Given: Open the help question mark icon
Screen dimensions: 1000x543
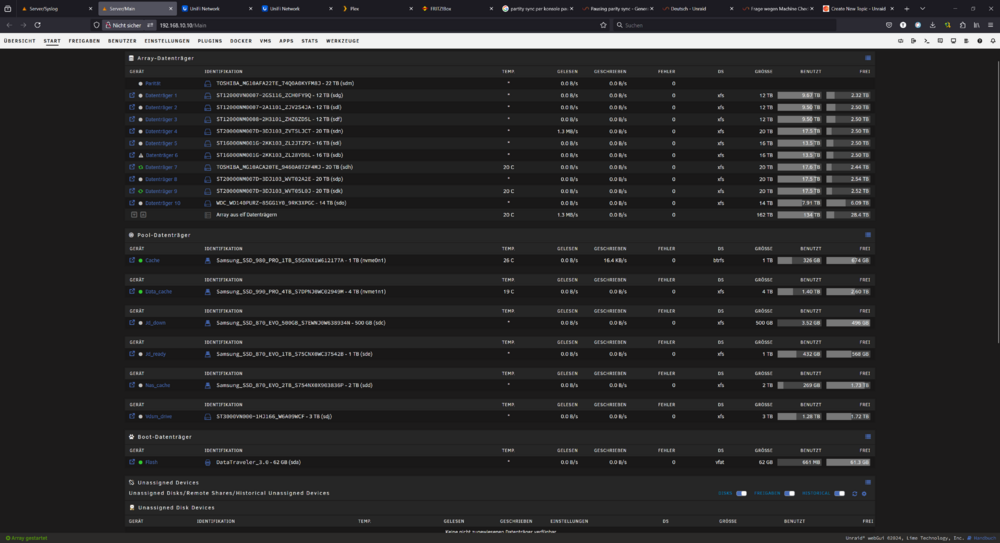Looking at the screenshot, I should coord(980,41).
